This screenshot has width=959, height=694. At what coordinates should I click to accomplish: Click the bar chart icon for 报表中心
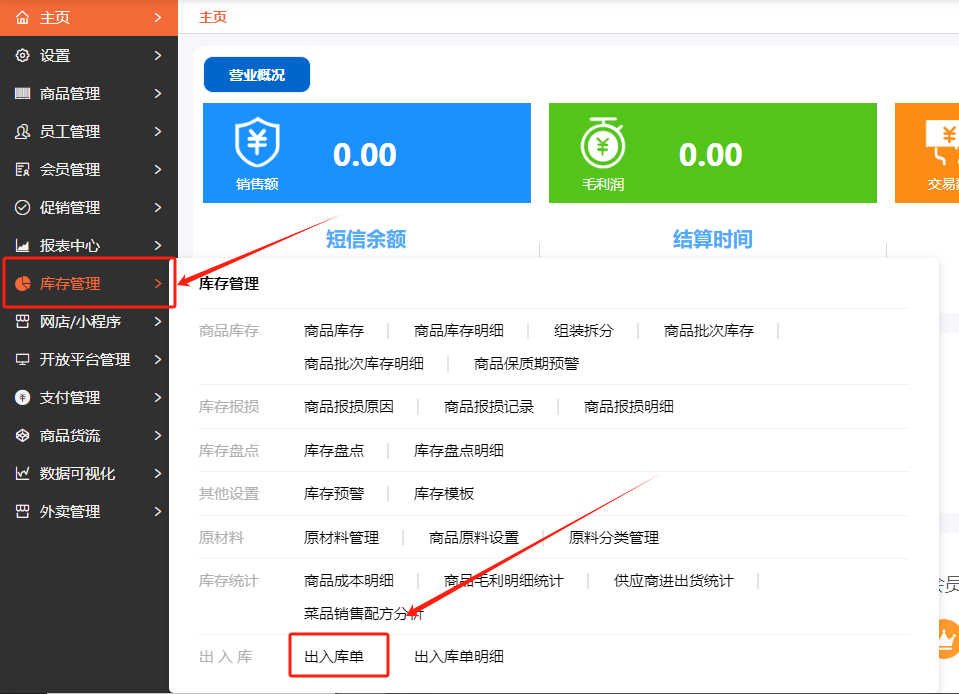tap(22, 246)
